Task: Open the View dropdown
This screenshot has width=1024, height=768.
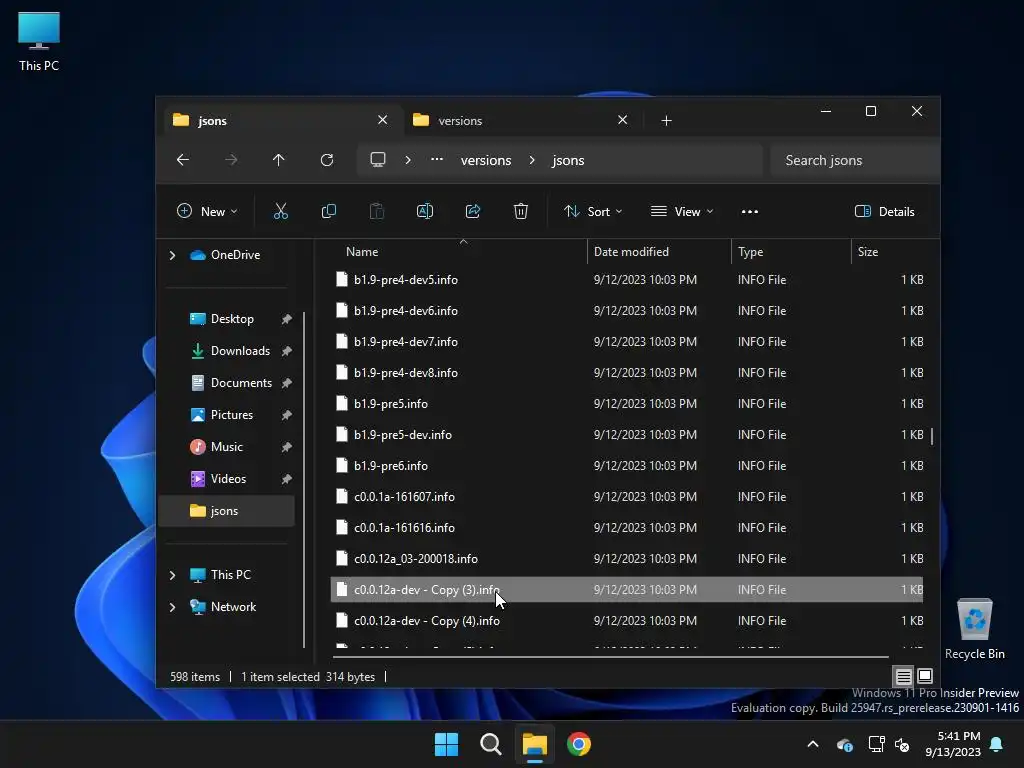Action: (682, 211)
